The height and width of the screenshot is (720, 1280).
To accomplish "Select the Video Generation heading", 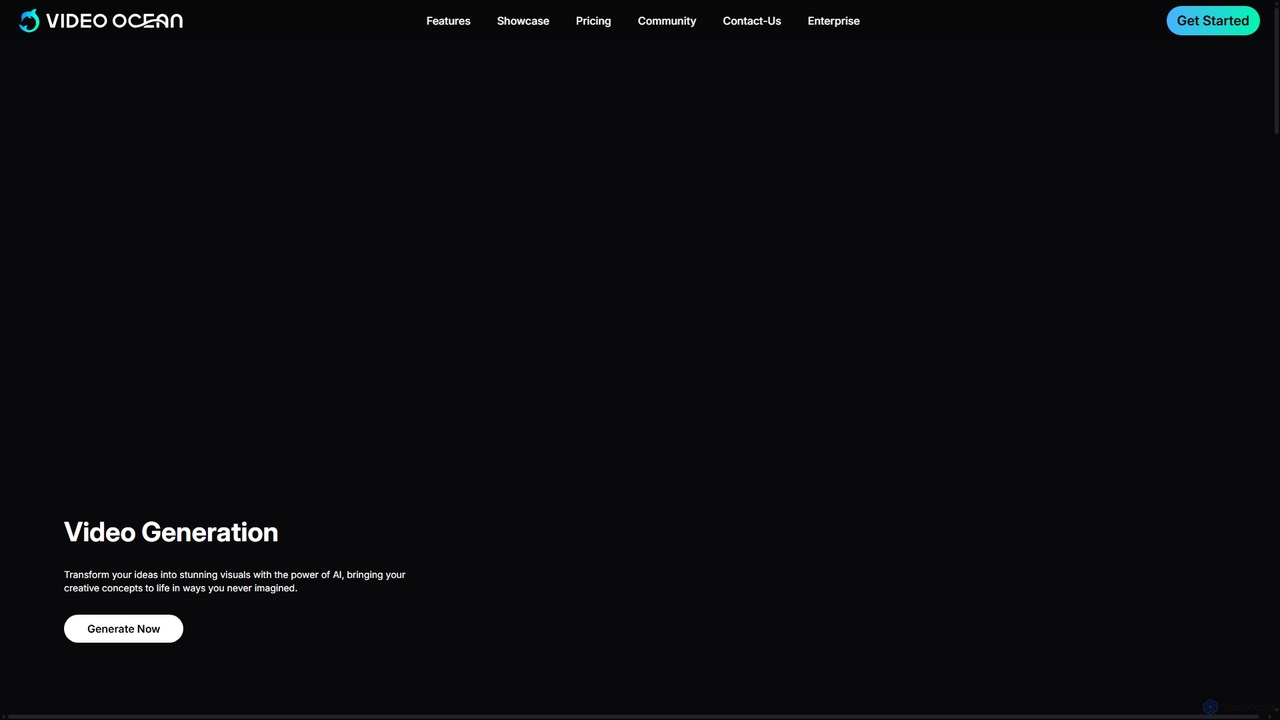I will [x=171, y=532].
